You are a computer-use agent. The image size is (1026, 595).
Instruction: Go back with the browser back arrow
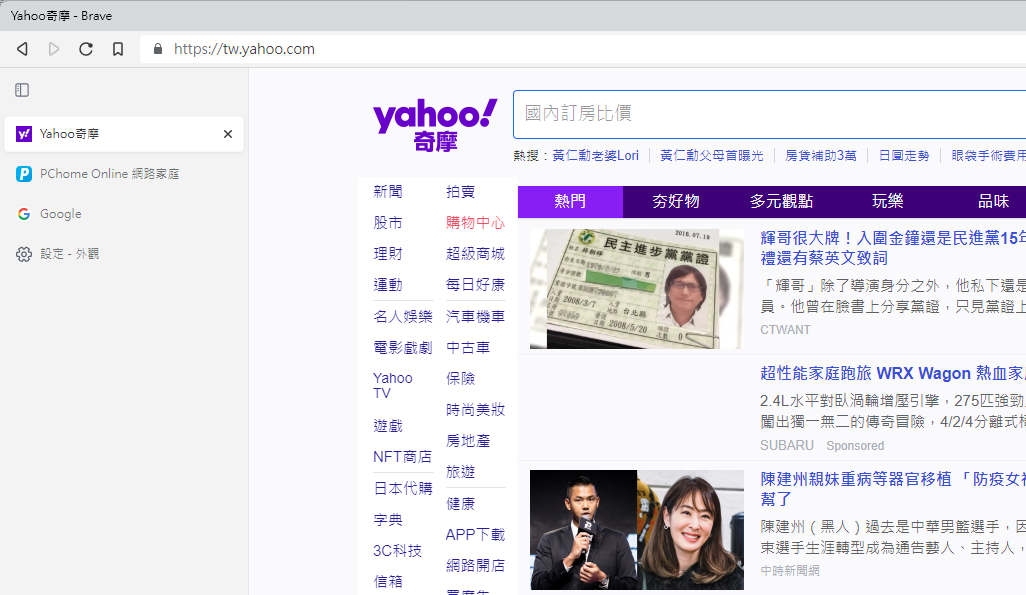[x=22, y=49]
